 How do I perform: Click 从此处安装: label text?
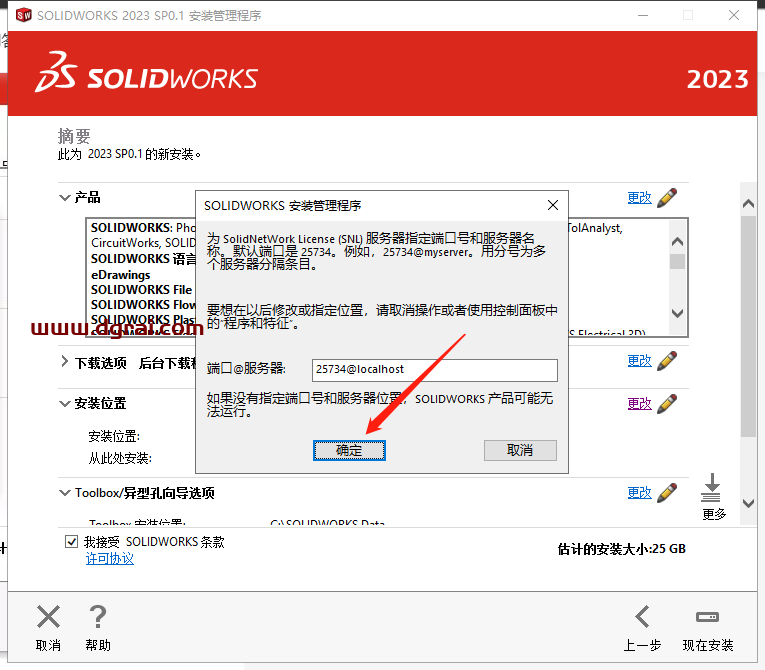120,458
